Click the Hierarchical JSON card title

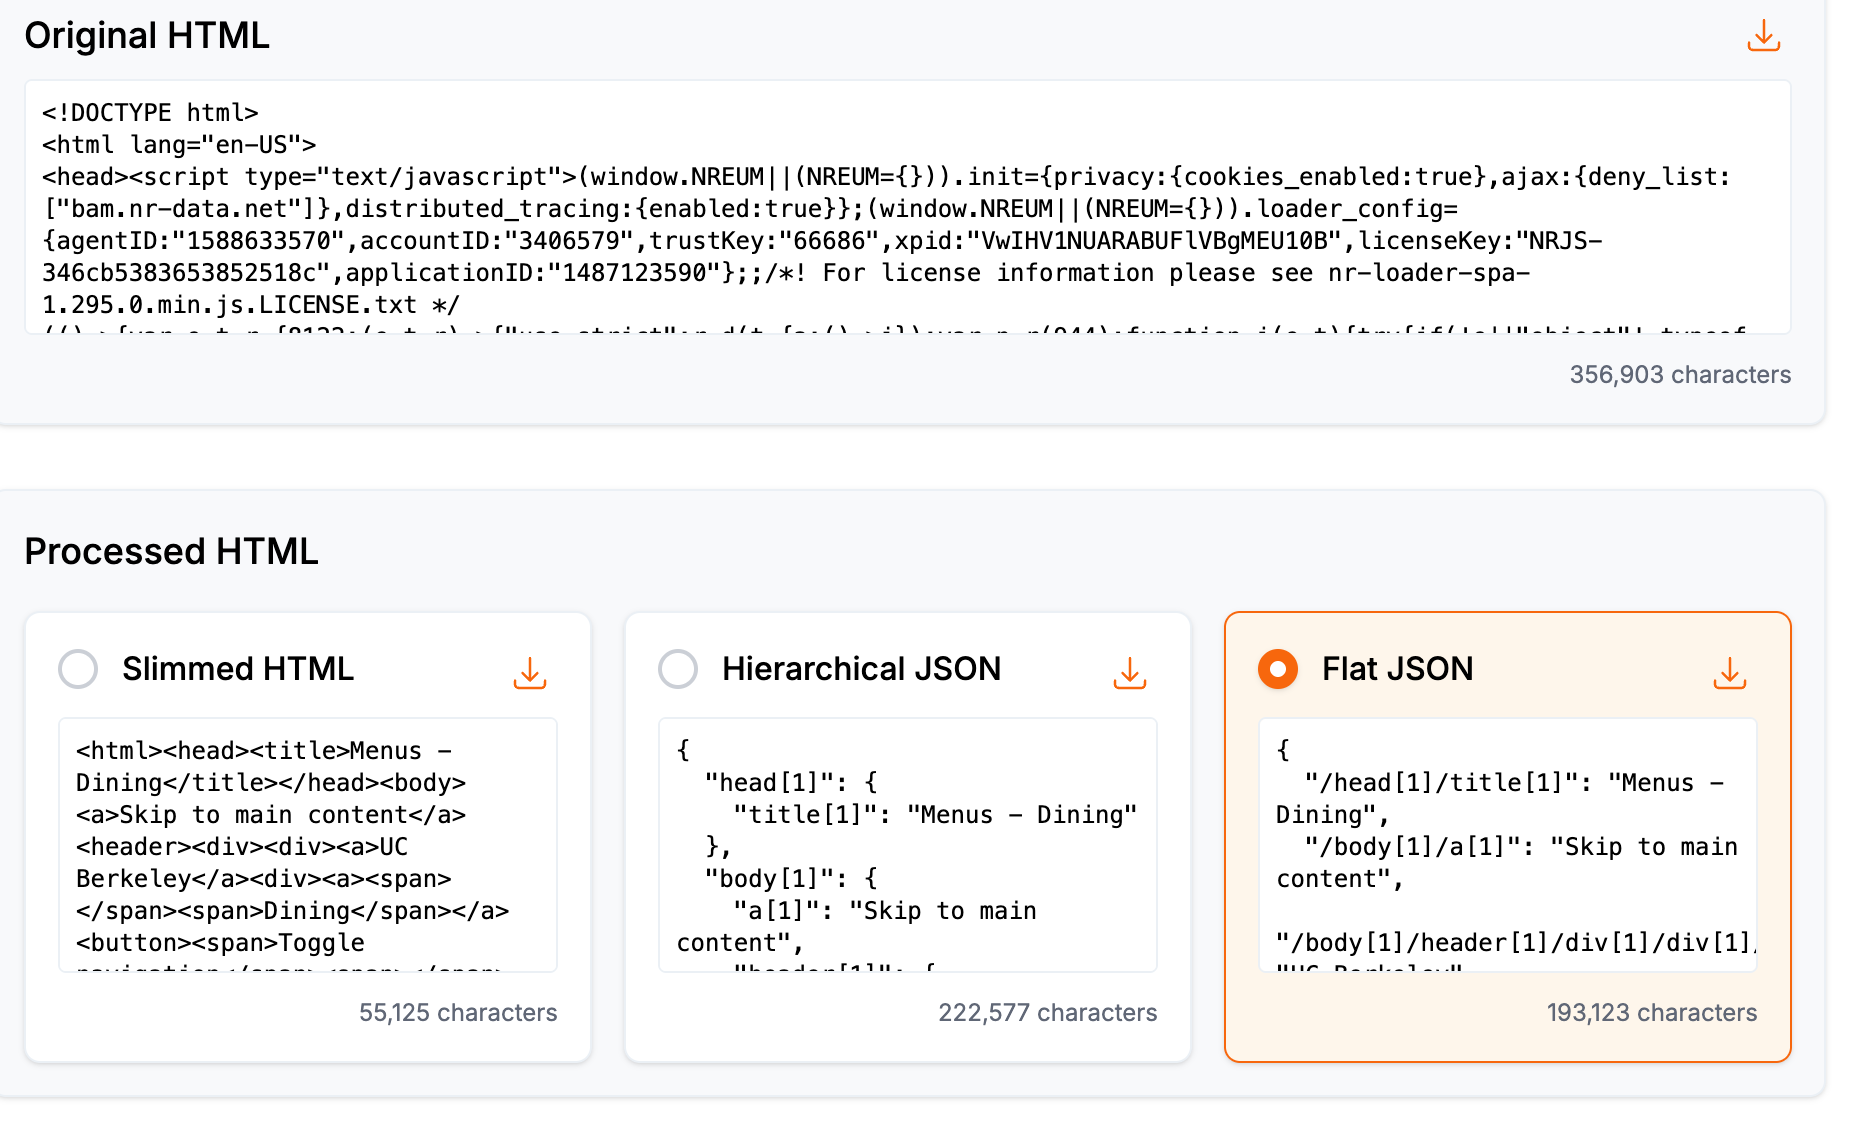pos(861,669)
